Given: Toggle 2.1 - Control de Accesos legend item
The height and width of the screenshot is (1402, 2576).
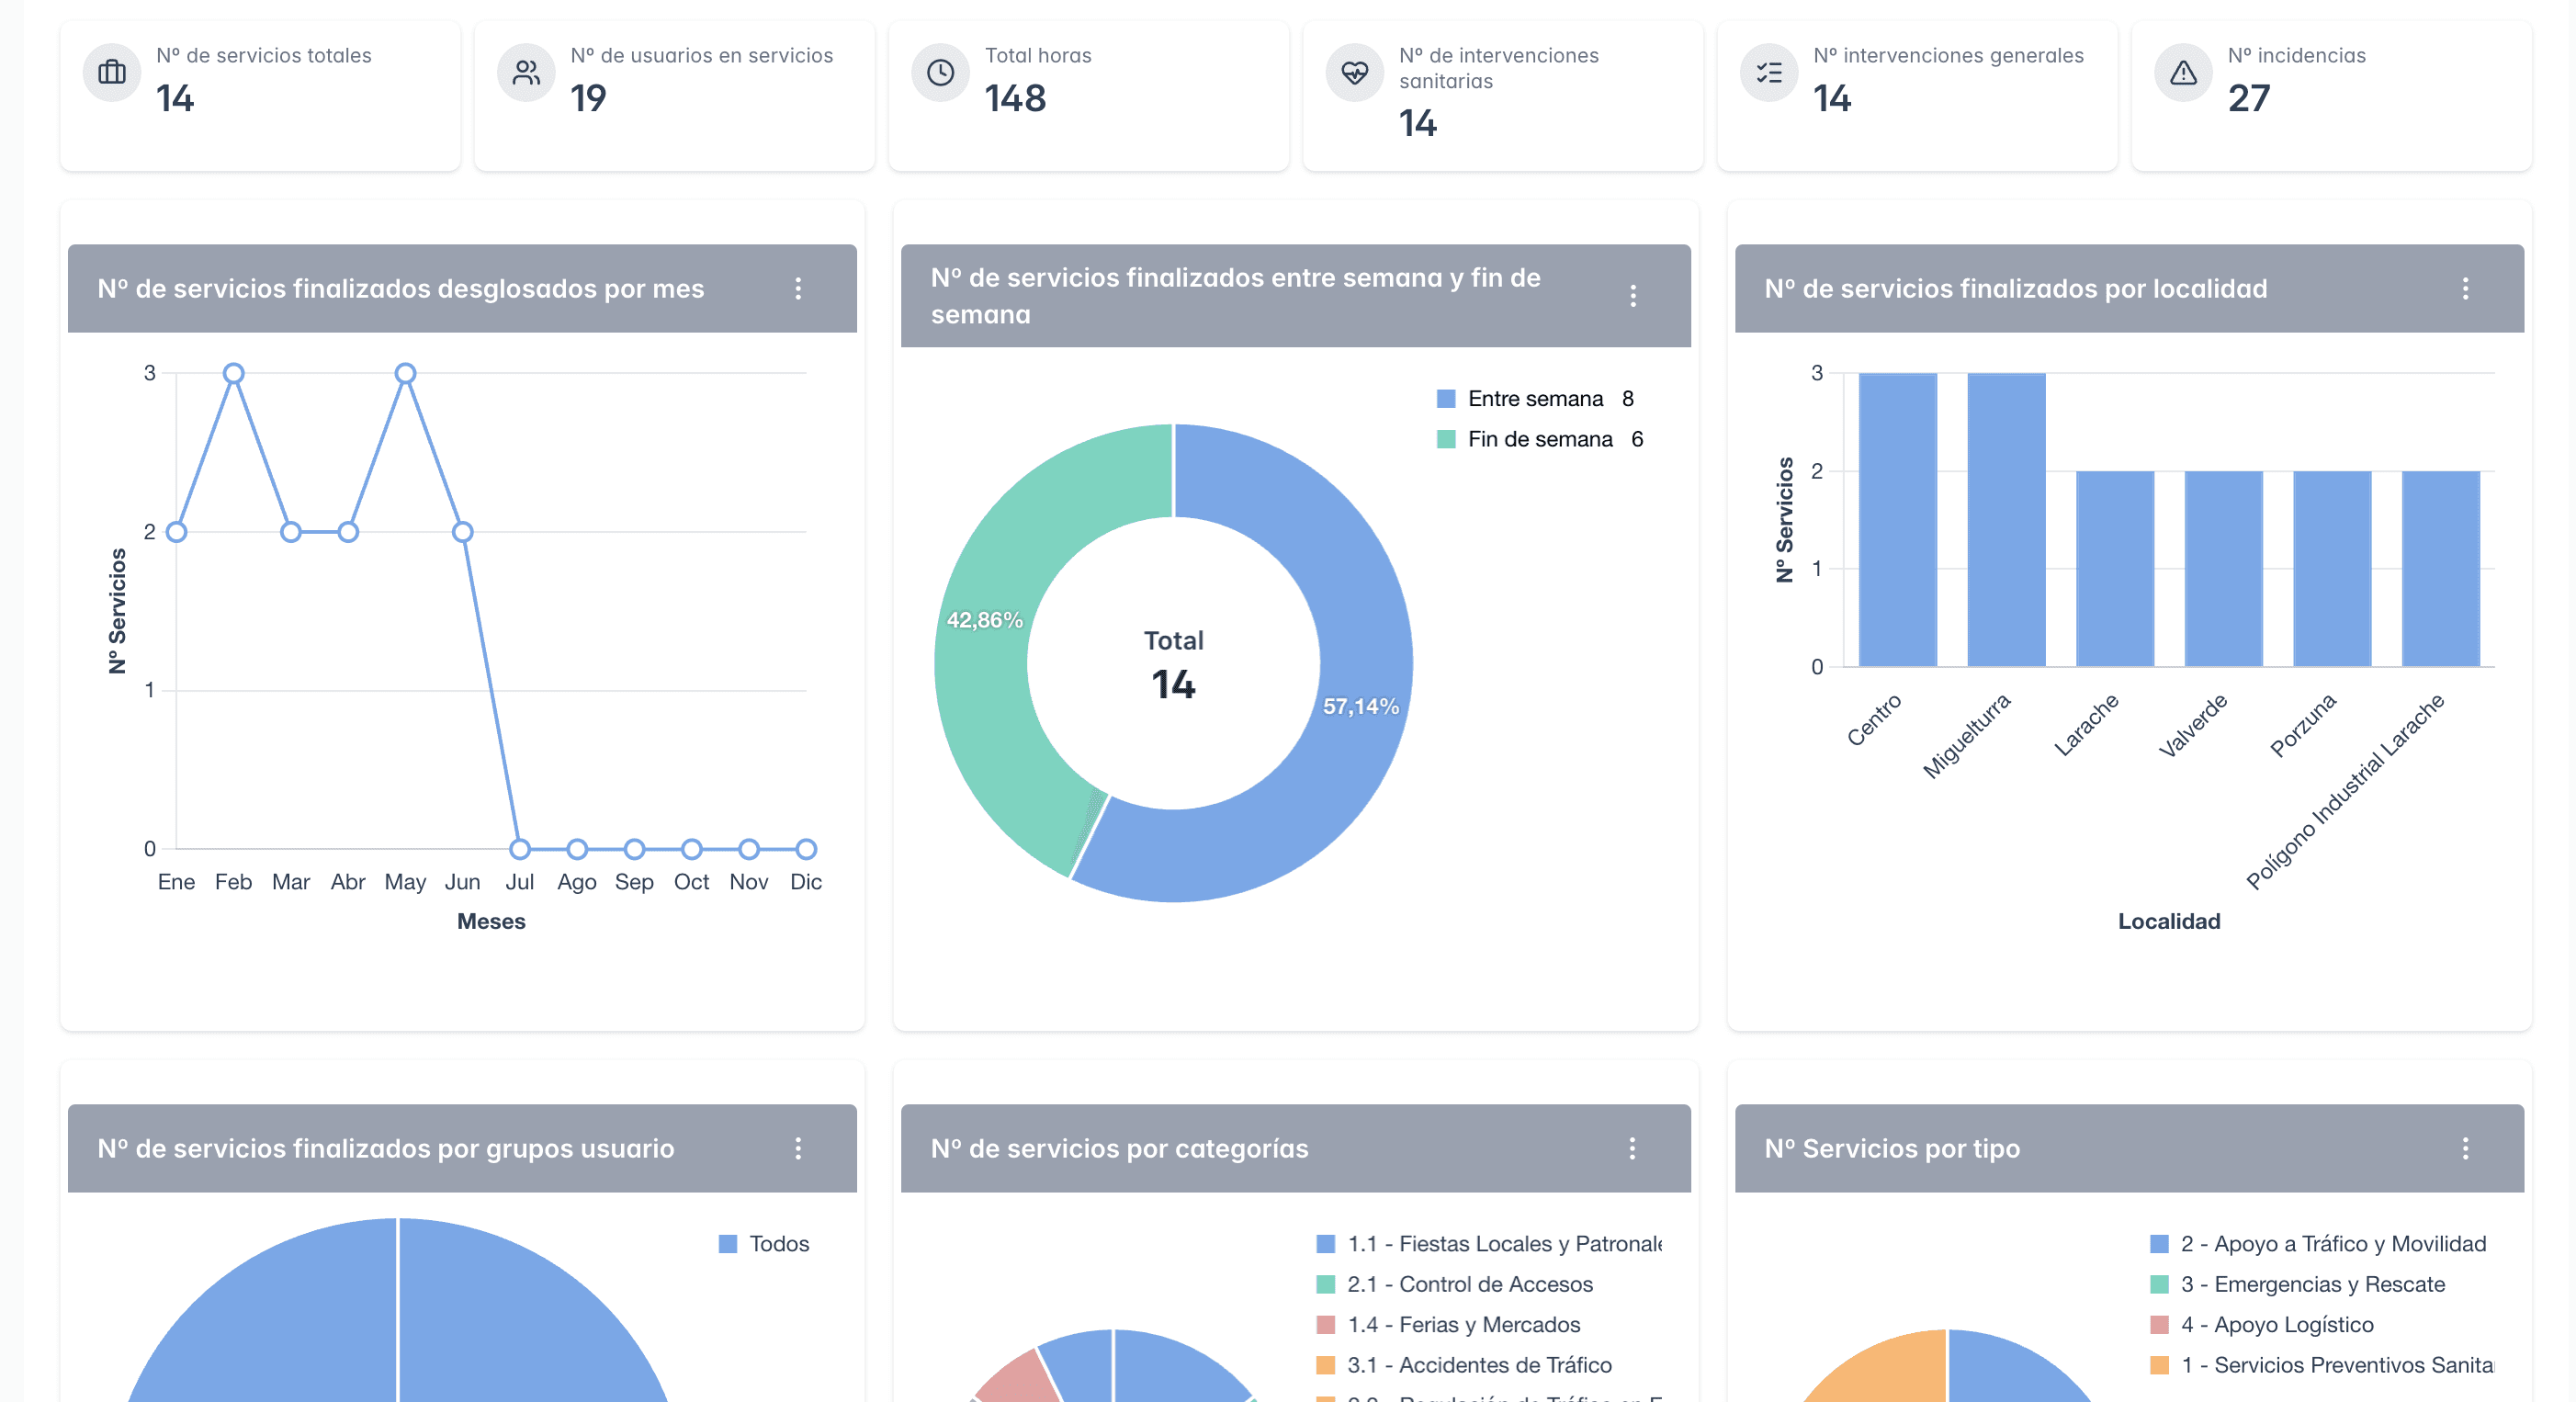Looking at the screenshot, I should click(x=1455, y=1284).
